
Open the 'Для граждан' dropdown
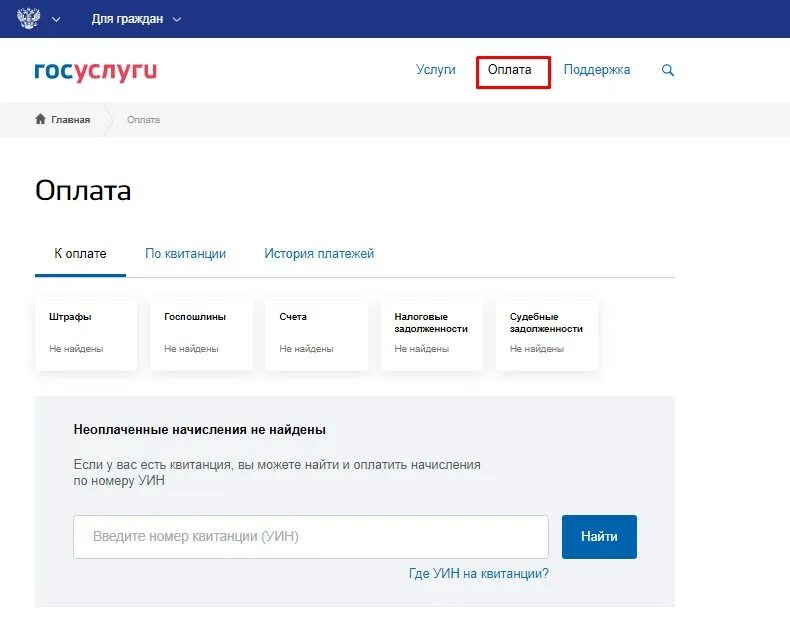tap(136, 19)
